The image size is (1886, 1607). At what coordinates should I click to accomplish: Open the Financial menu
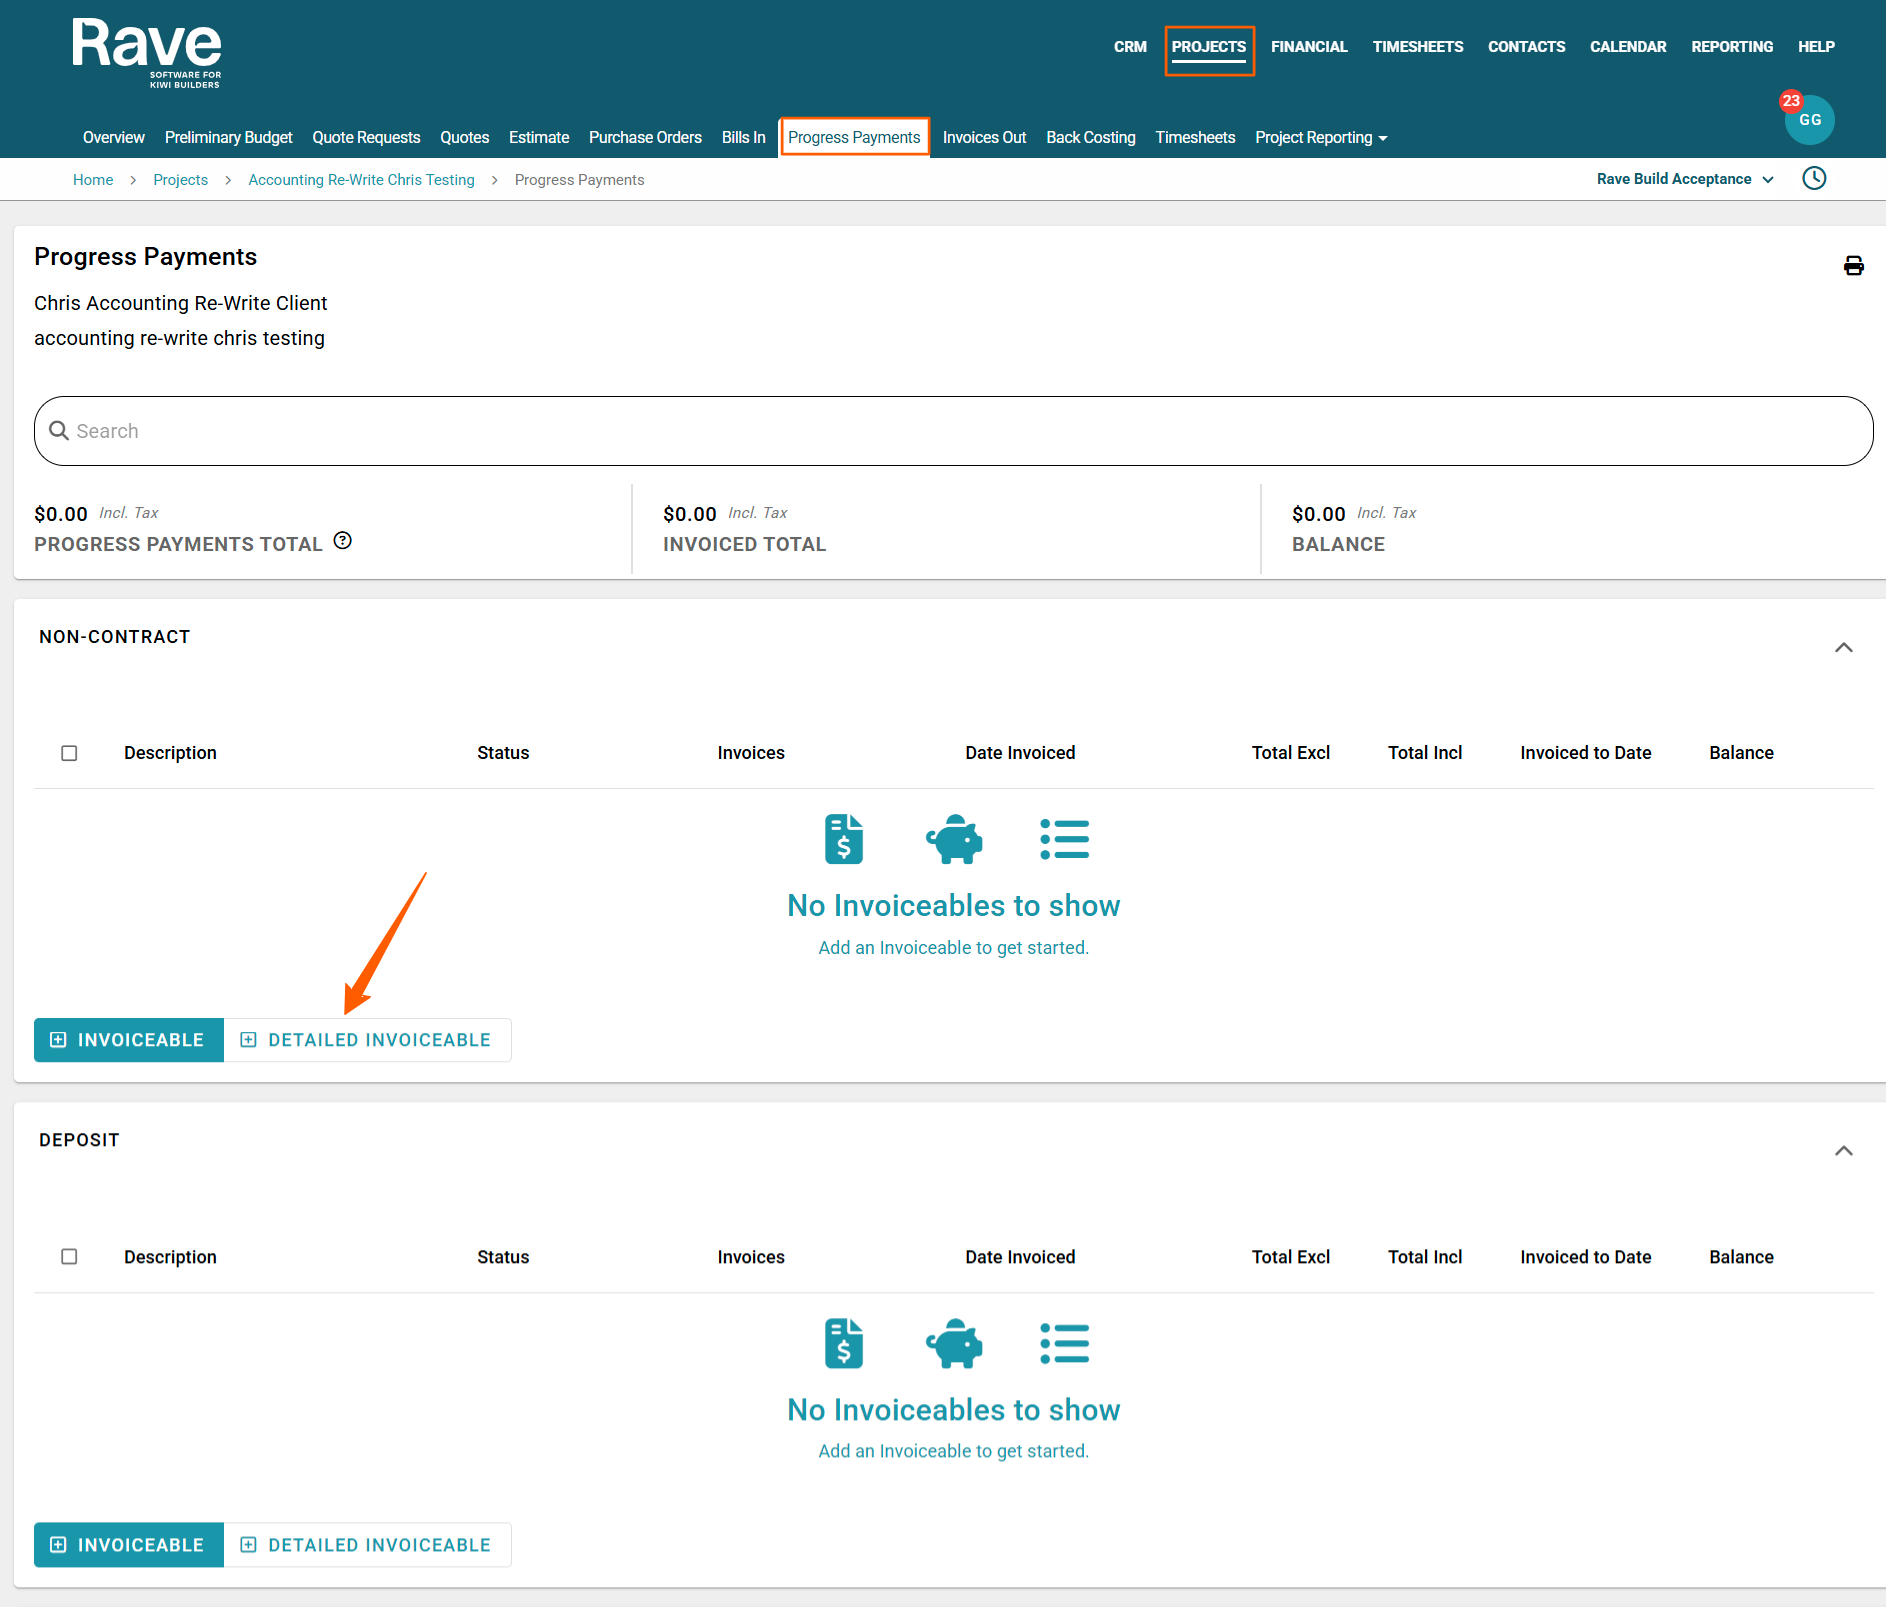pos(1308,47)
